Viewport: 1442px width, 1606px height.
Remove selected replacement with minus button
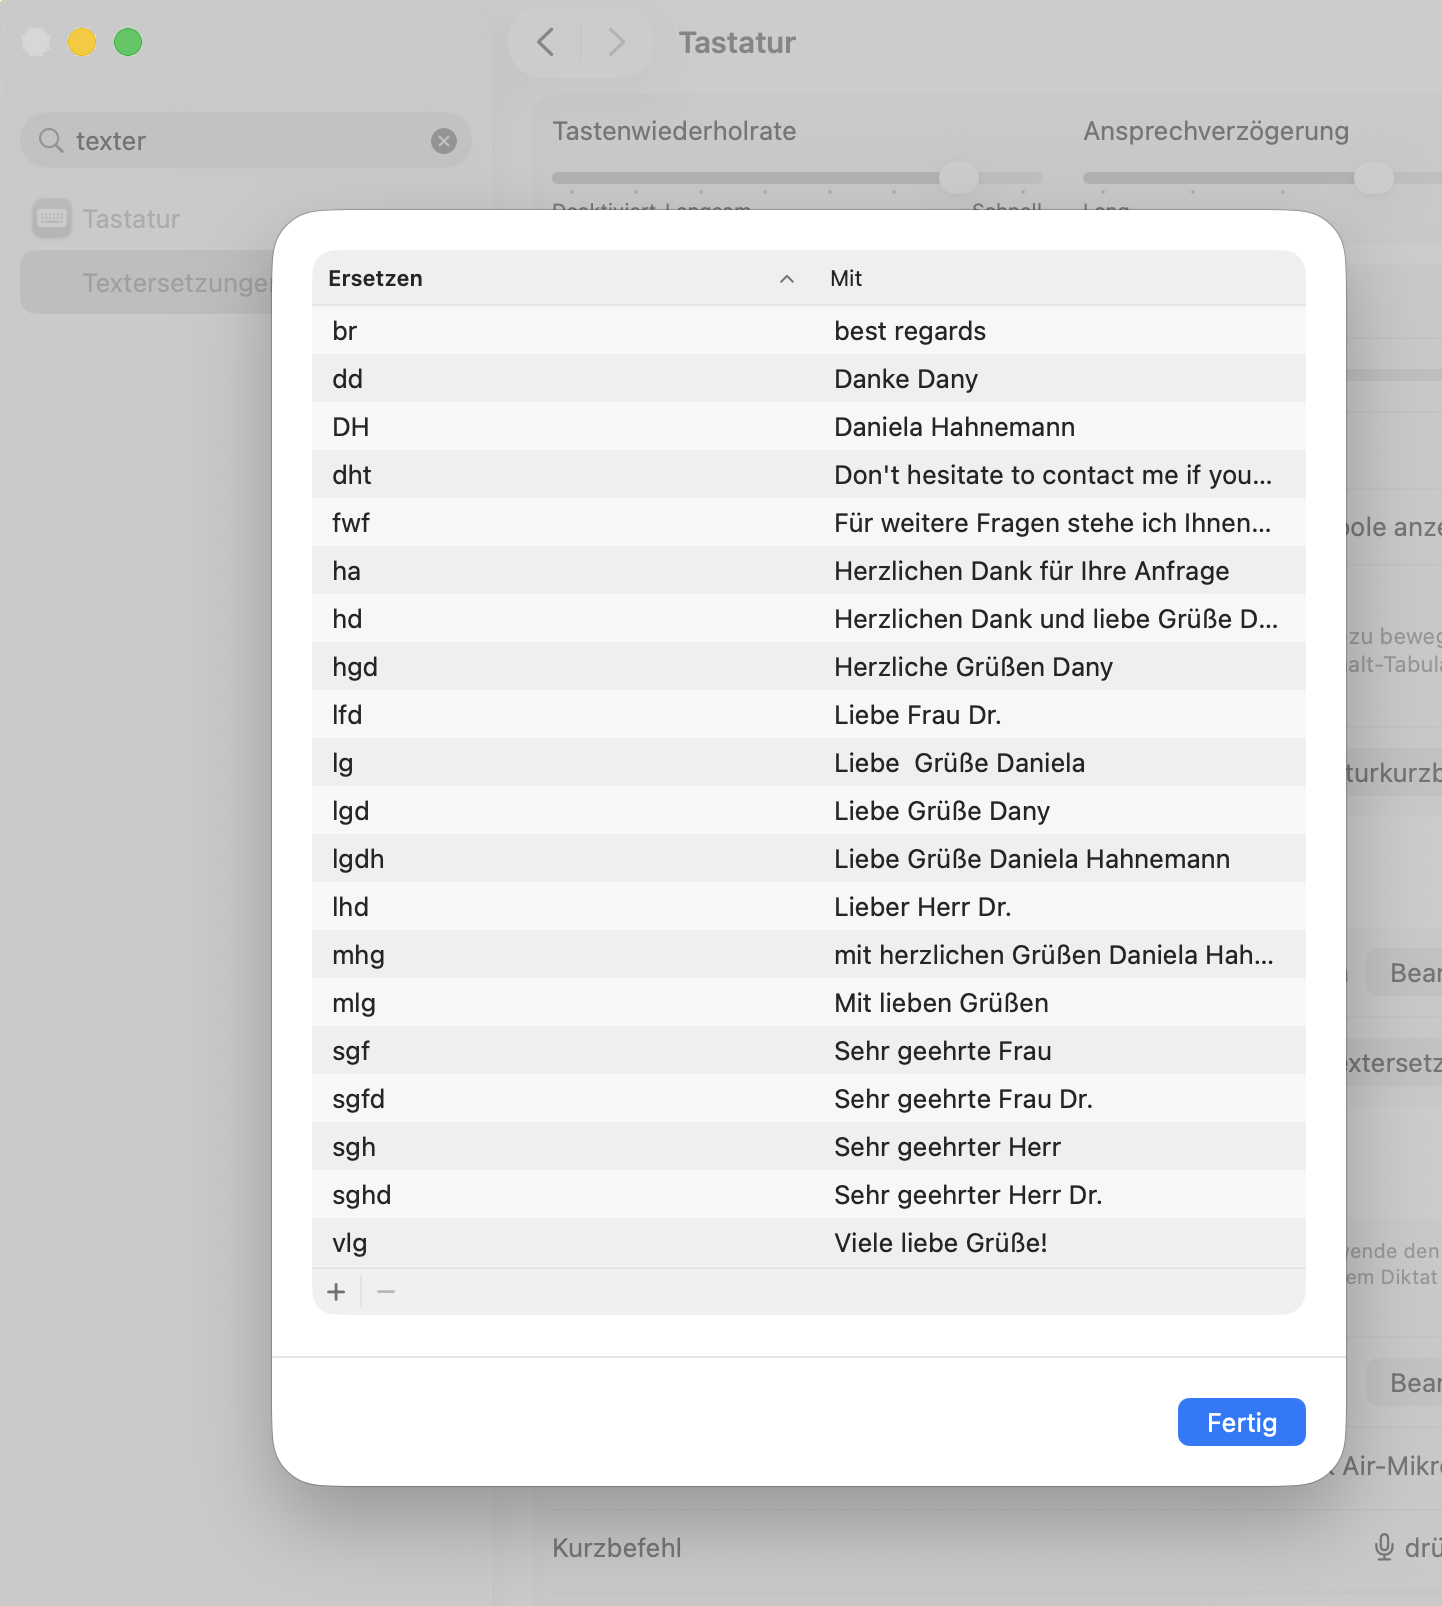(386, 1292)
